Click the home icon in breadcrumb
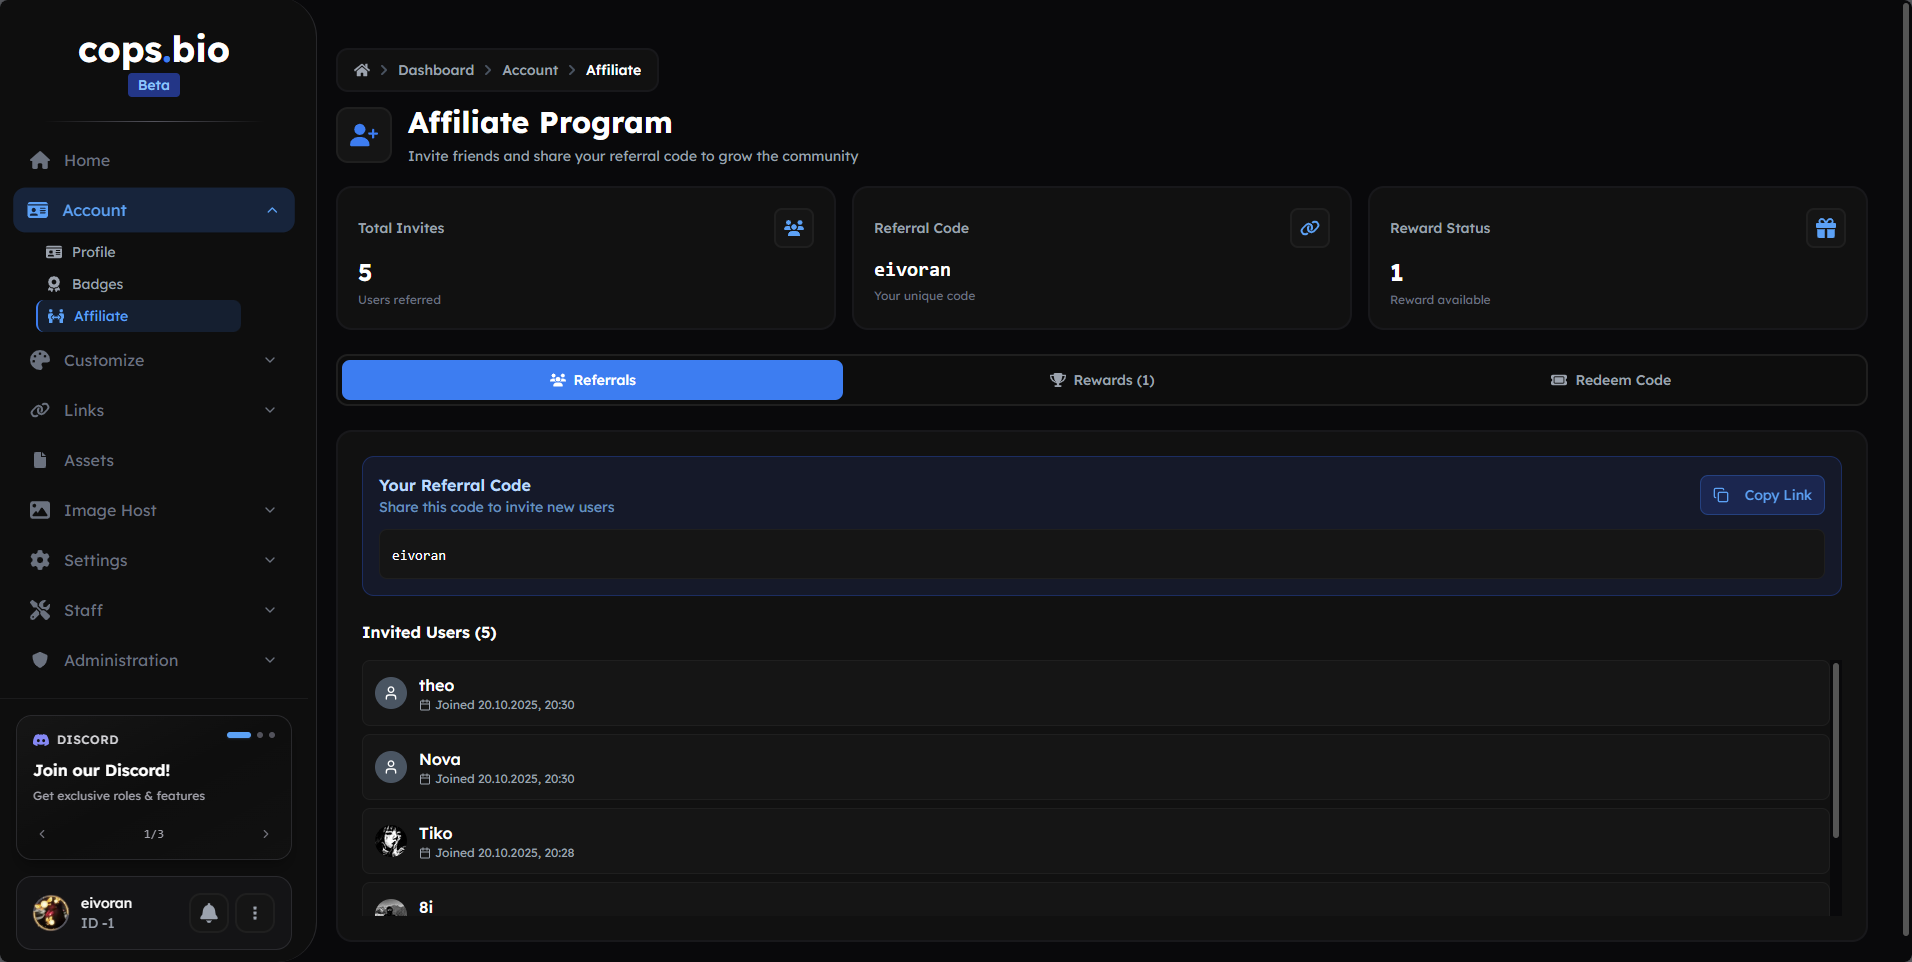Viewport: 1912px width, 962px height. (362, 70)
